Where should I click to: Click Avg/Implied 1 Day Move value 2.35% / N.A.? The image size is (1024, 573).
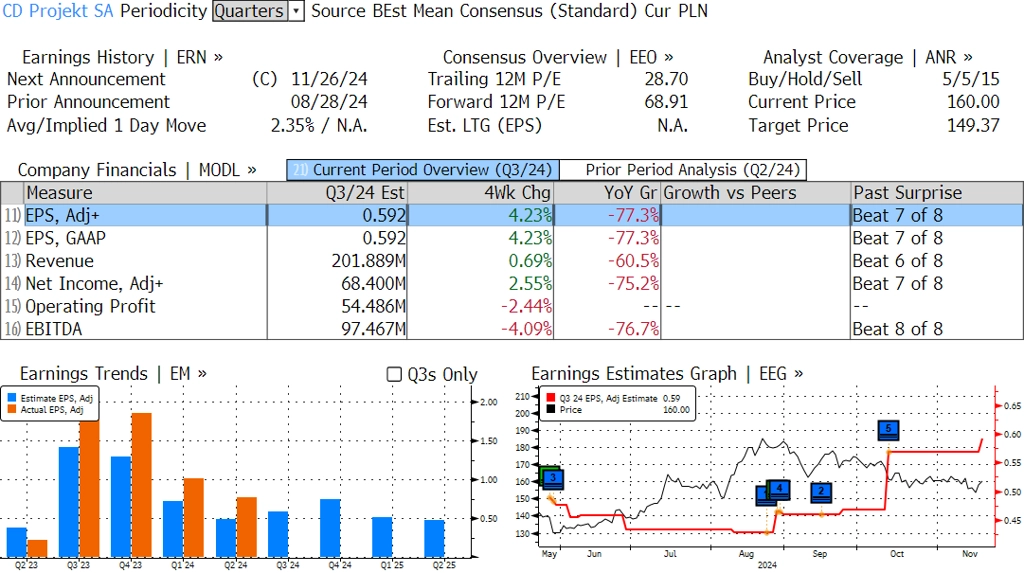[319, 125]
